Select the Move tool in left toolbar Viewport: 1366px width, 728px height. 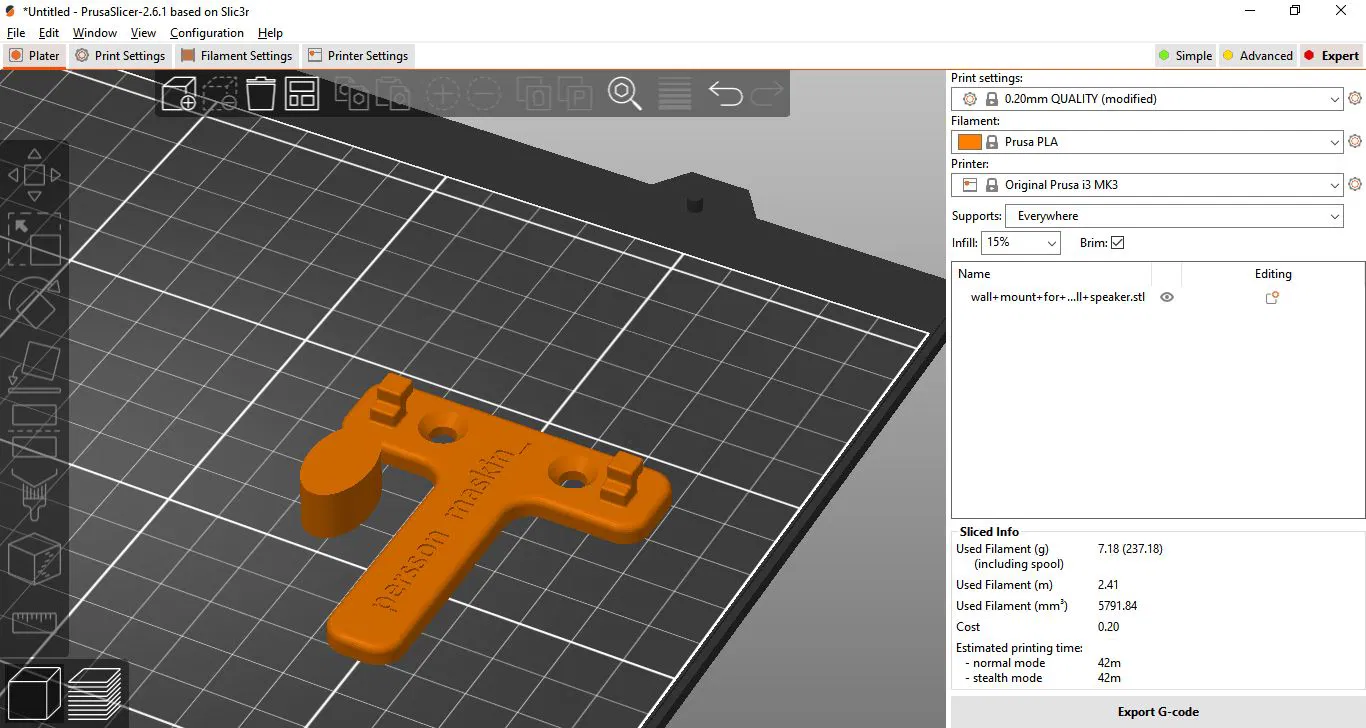tap(34, 176)
